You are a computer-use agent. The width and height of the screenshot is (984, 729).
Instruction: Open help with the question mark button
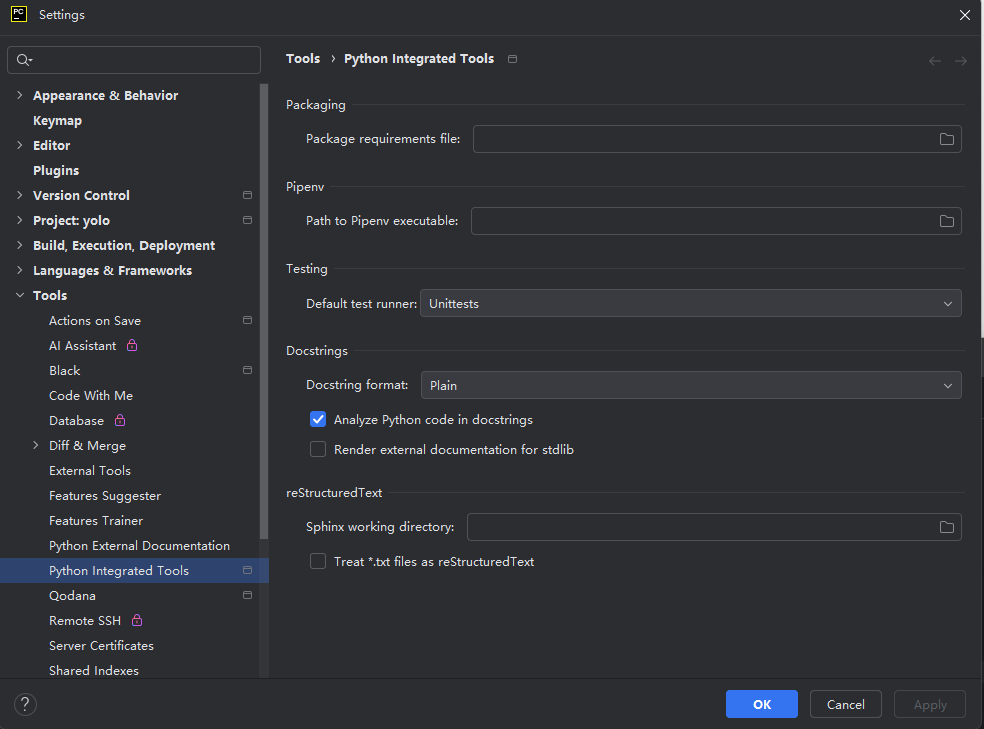(x=25, y=704)
